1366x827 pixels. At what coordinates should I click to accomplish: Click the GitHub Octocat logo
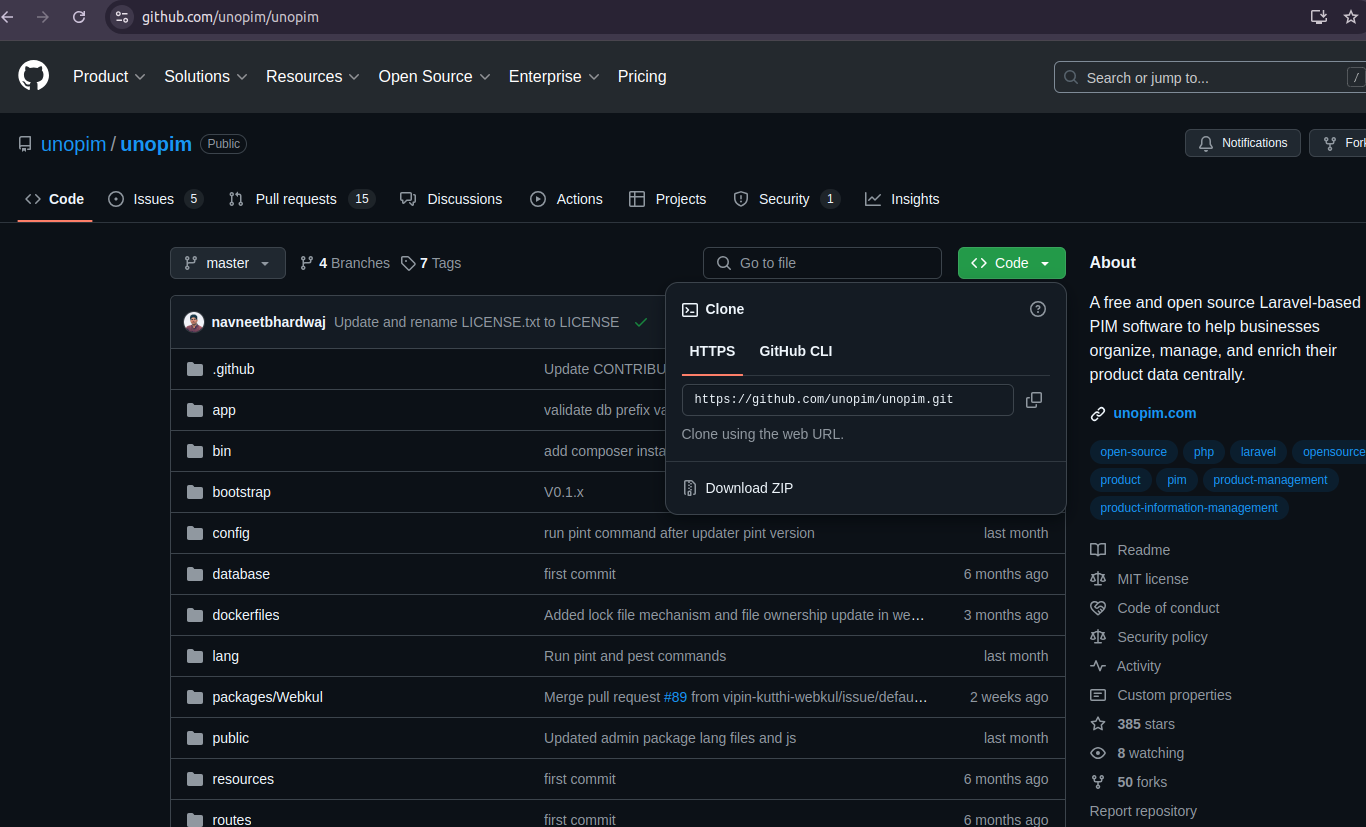point(34,76)
